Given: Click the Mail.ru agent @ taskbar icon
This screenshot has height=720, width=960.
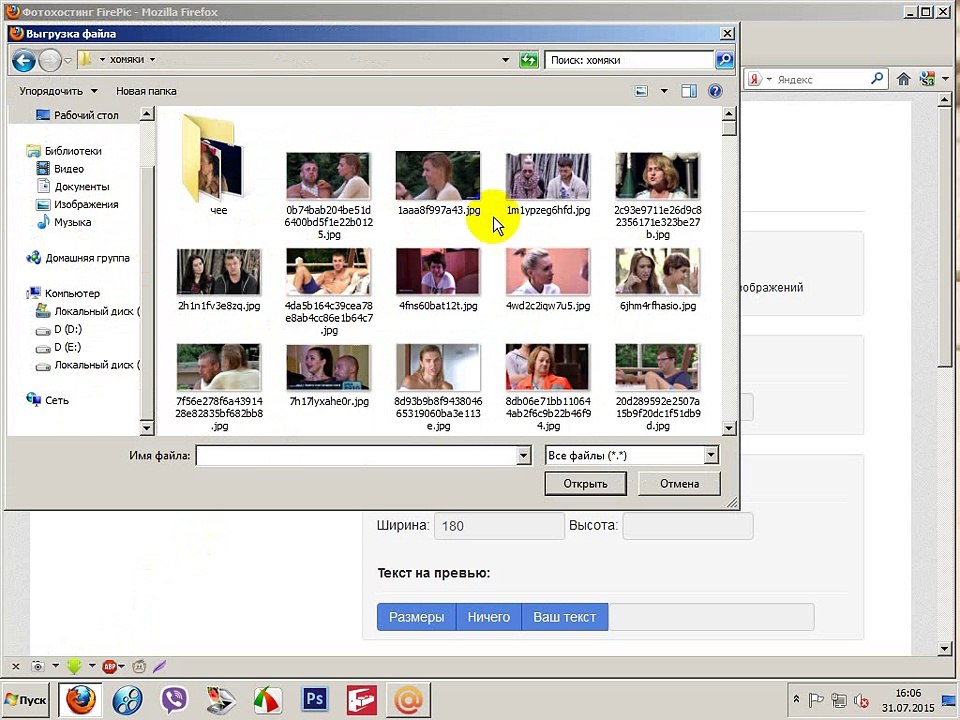Looking at the screenshot, I should 408,700.
